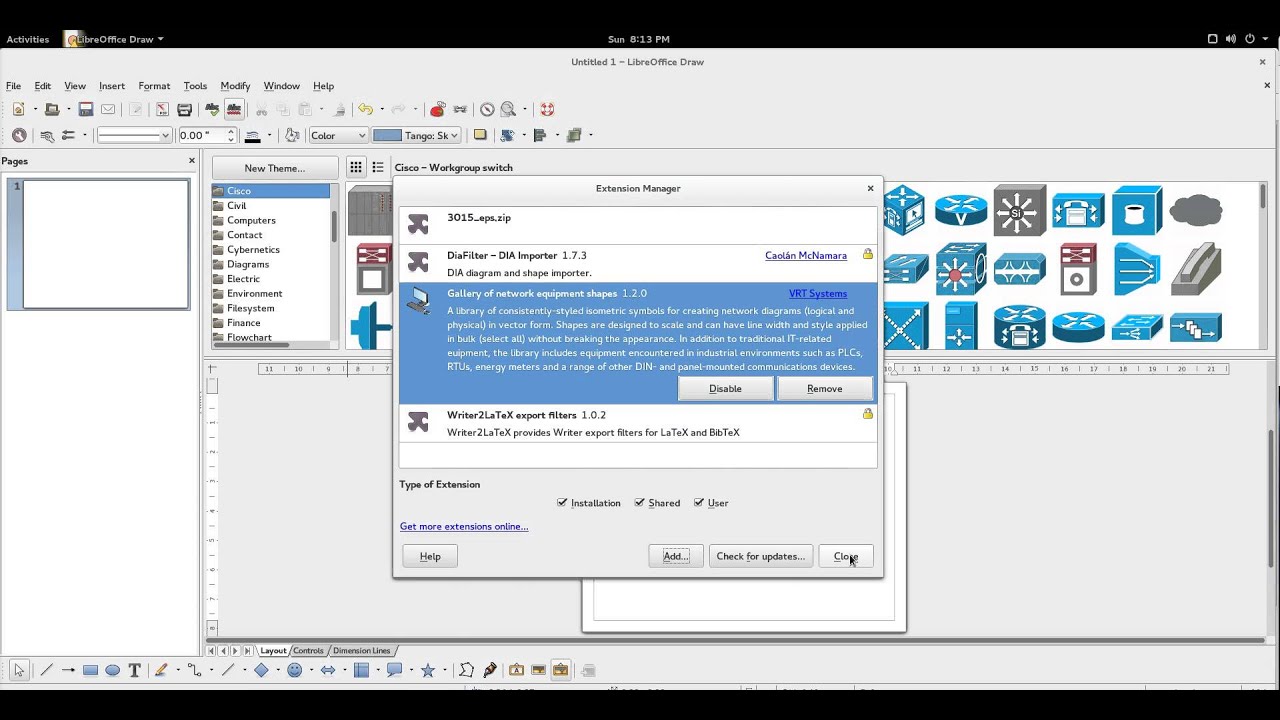Click the Add... button
Screen dimensions: 1280x720
point(675,556)
